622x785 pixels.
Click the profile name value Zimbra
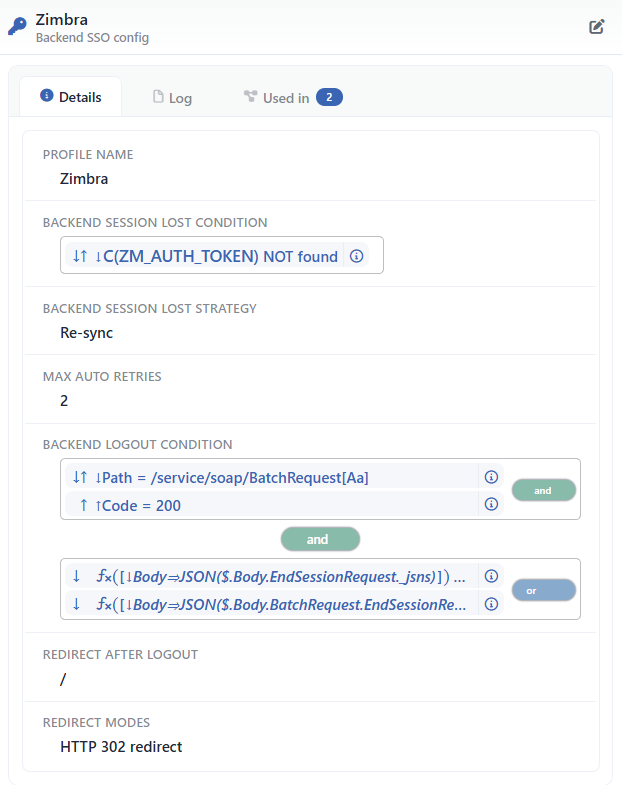(x=84, y=179)
